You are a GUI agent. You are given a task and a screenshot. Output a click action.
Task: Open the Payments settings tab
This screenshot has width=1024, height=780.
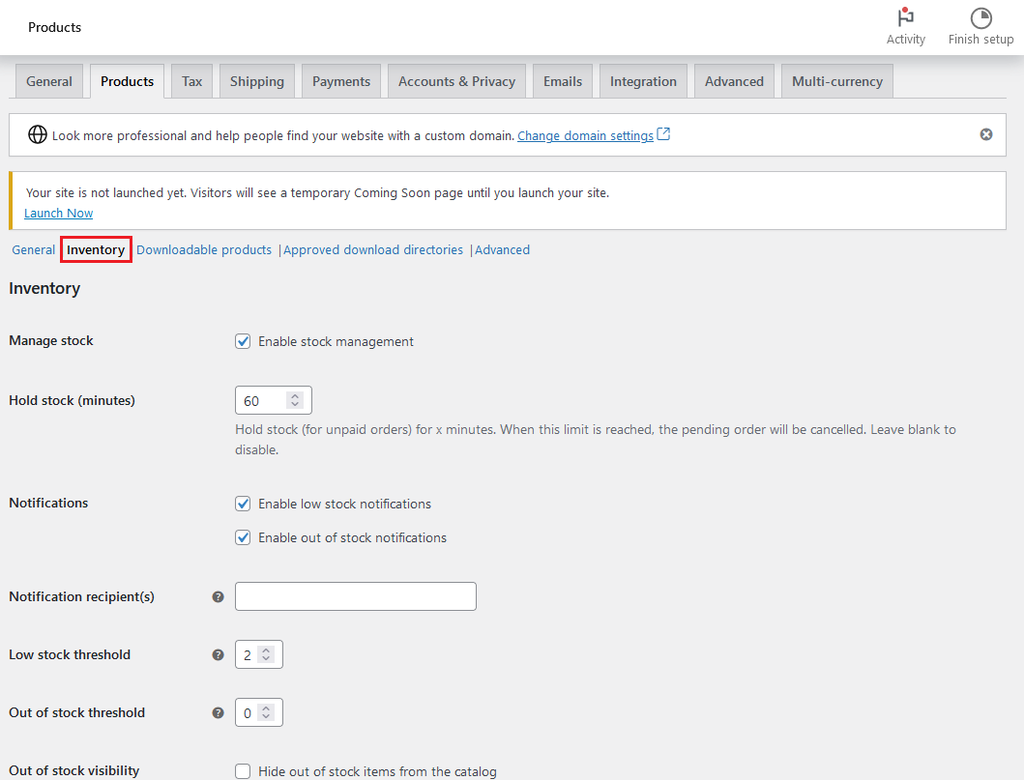341,81
